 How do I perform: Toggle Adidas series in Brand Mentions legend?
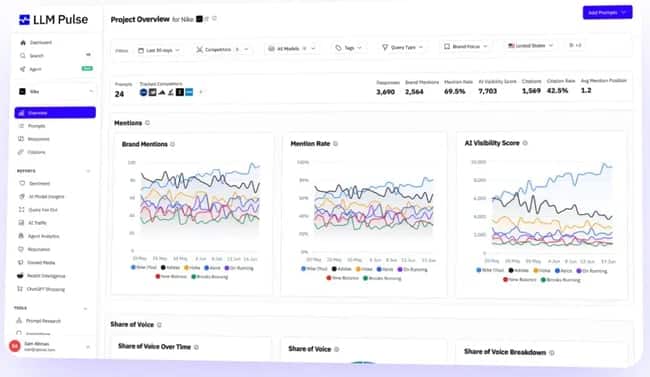tap(170, 268)
